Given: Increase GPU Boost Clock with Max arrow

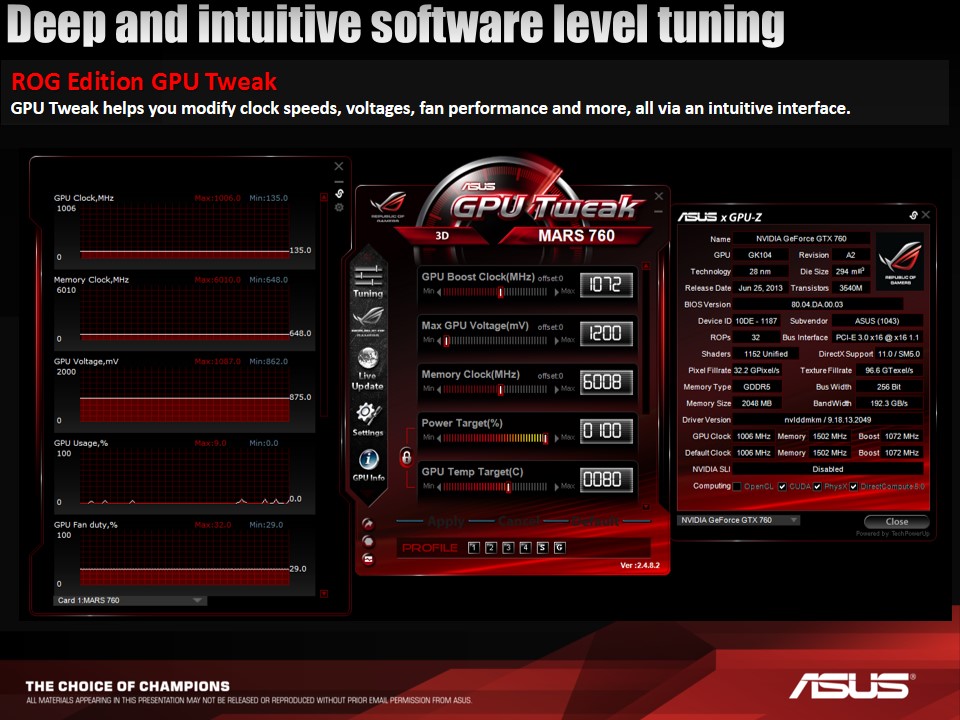Looking at the screenshot, I should (557, 292).
